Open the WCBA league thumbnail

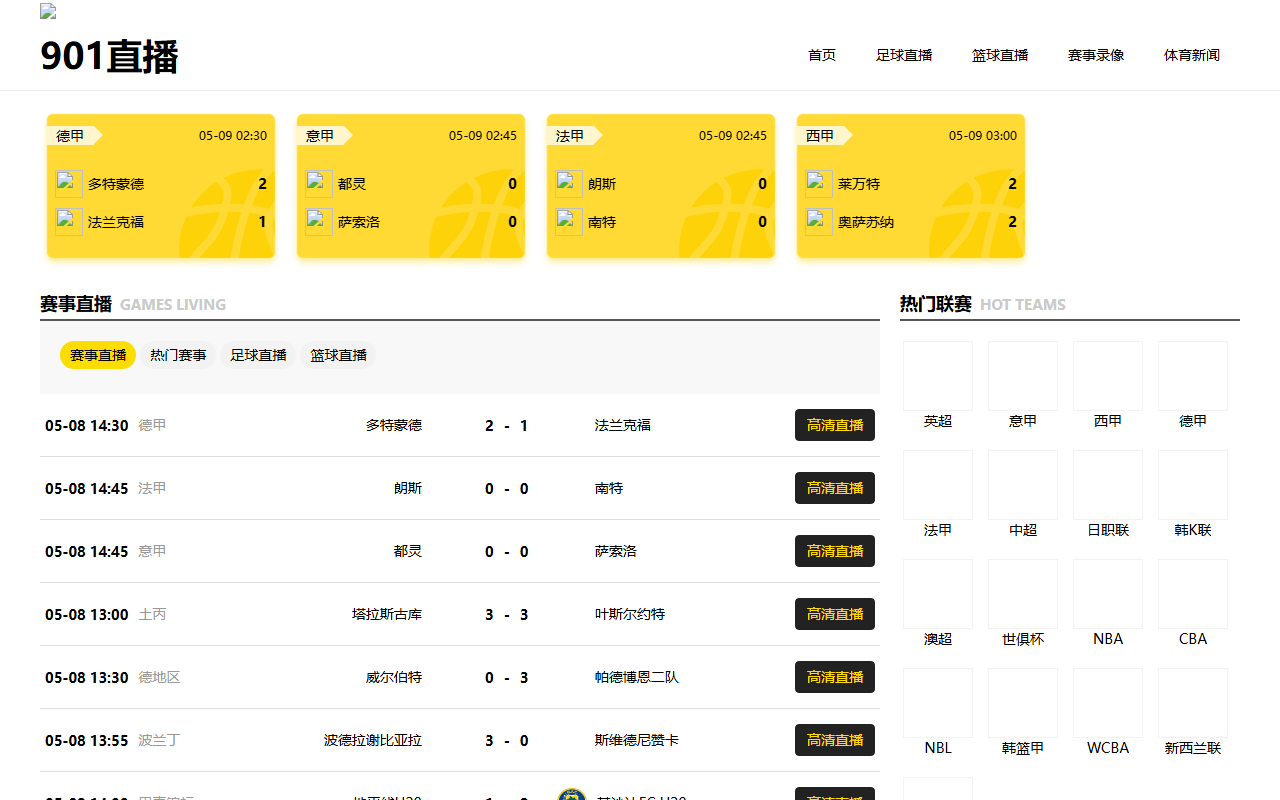click(x=1108, y=703)
